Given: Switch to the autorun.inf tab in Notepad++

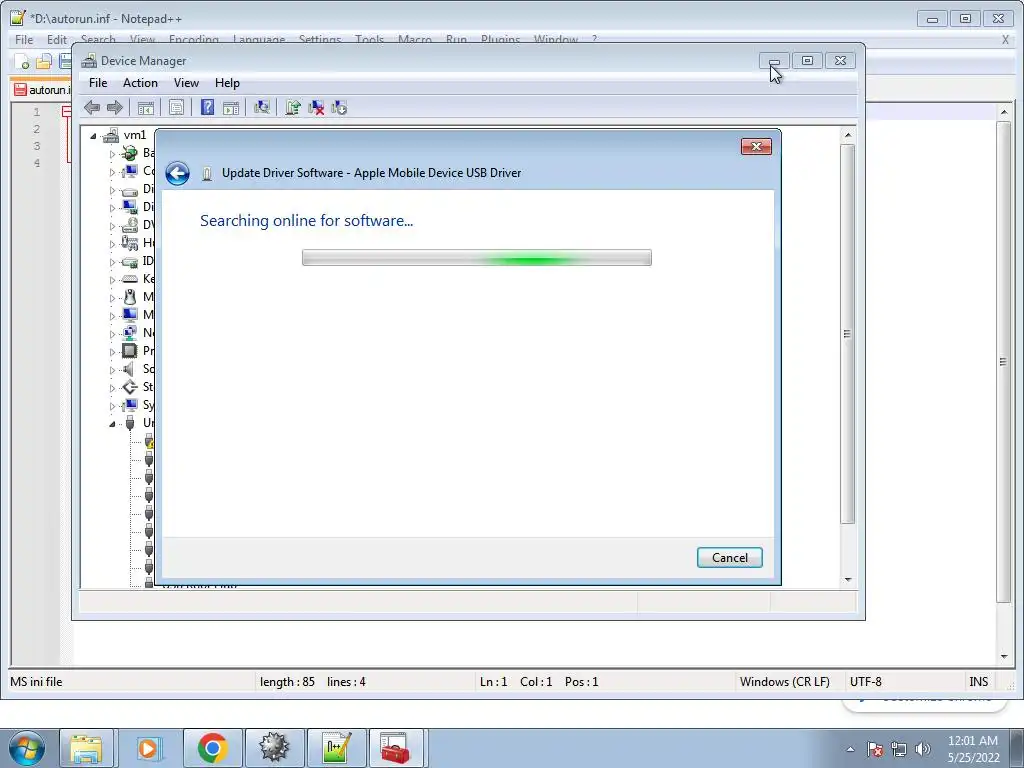Looking at the screenshot, I should coord(42,89).
